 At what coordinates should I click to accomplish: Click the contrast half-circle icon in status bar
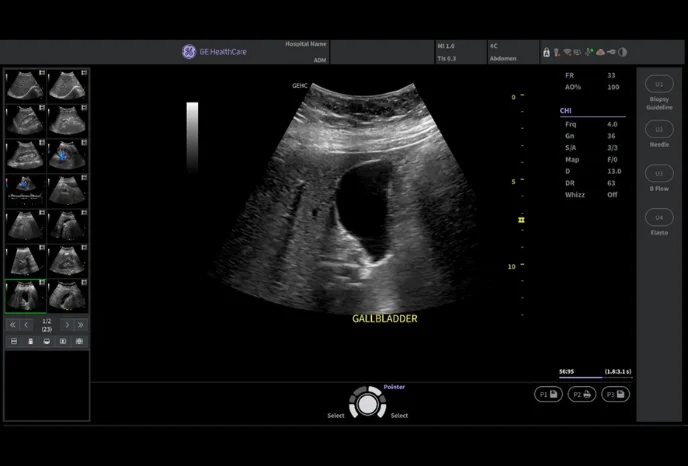tap(622, 51)
